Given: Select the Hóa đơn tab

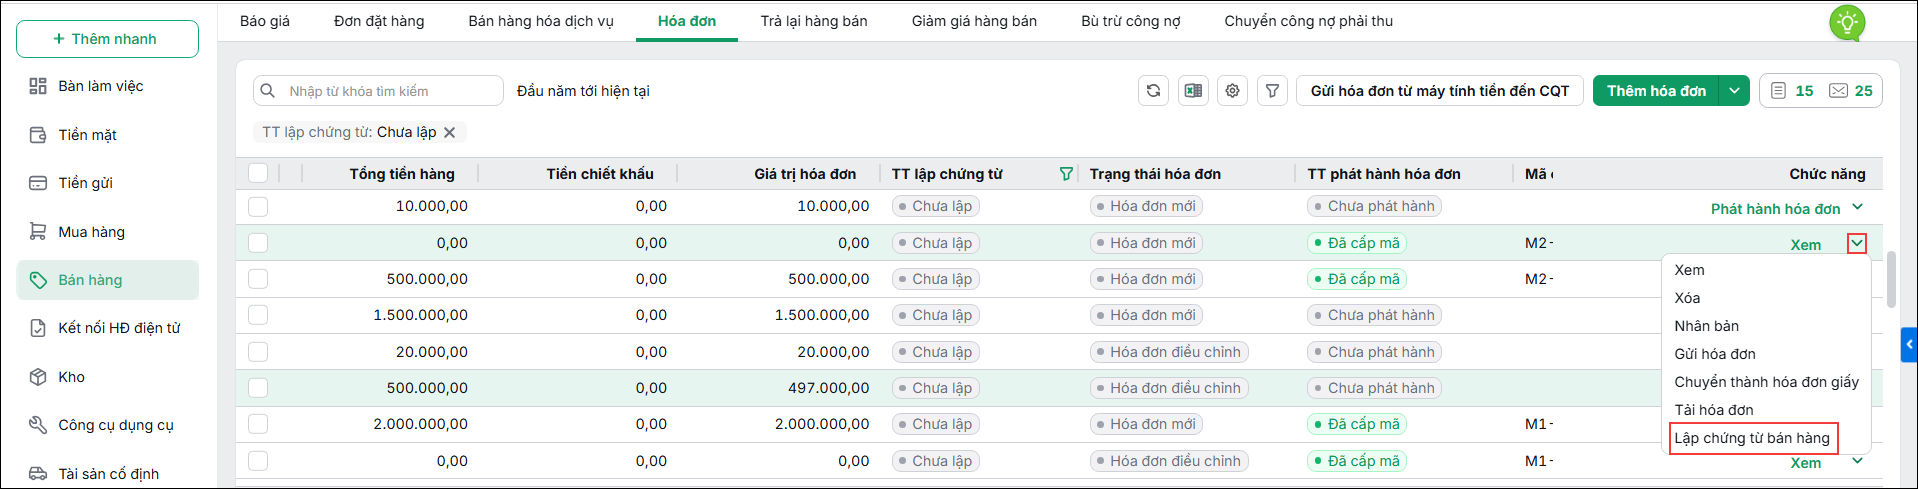Looking at the screenshot, I should (687, 21).
